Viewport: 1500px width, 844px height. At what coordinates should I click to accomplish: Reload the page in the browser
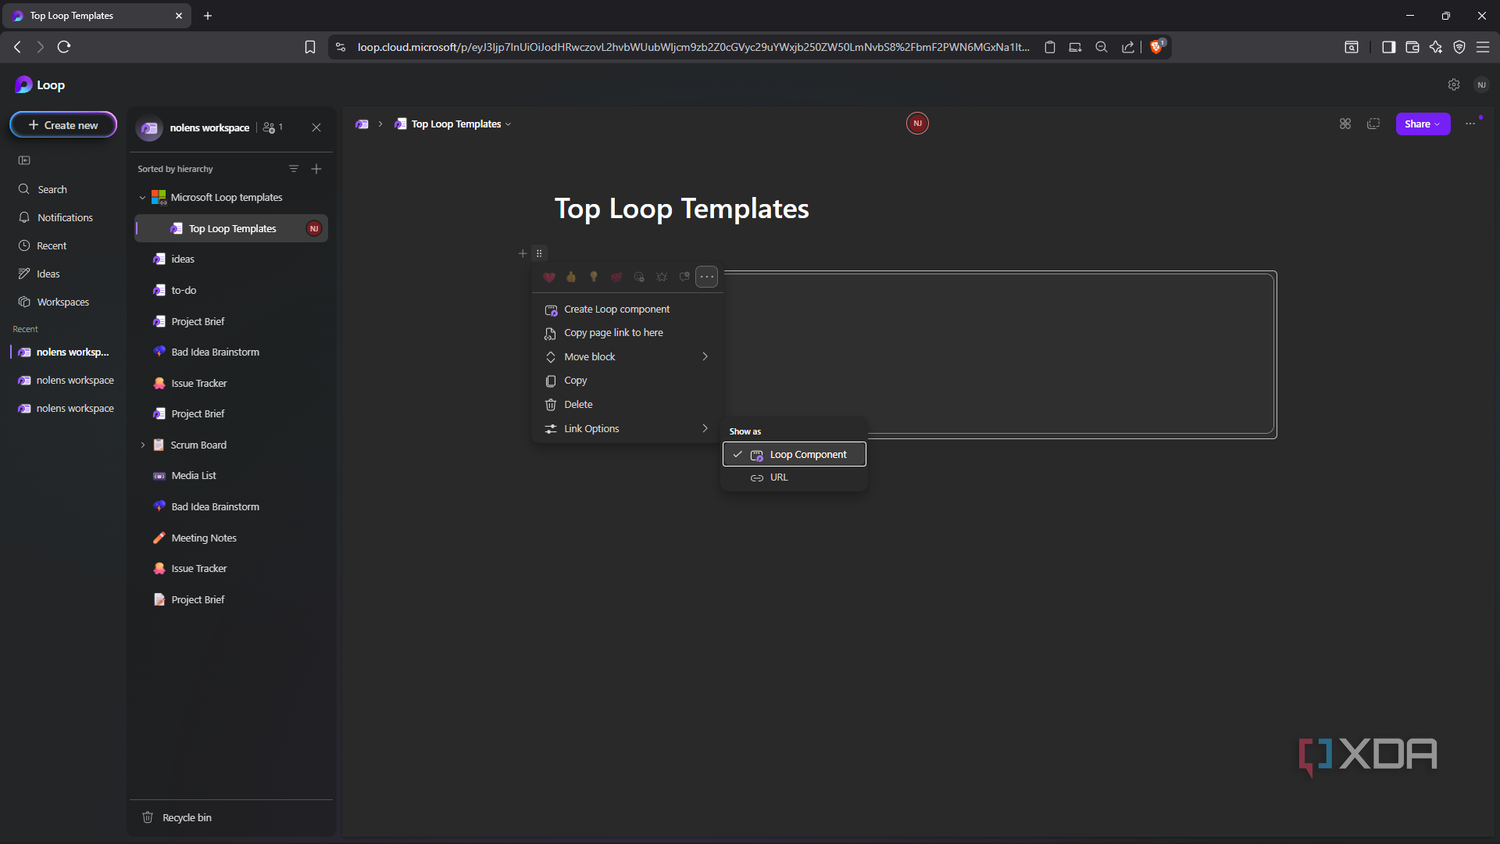click(64, 47)
